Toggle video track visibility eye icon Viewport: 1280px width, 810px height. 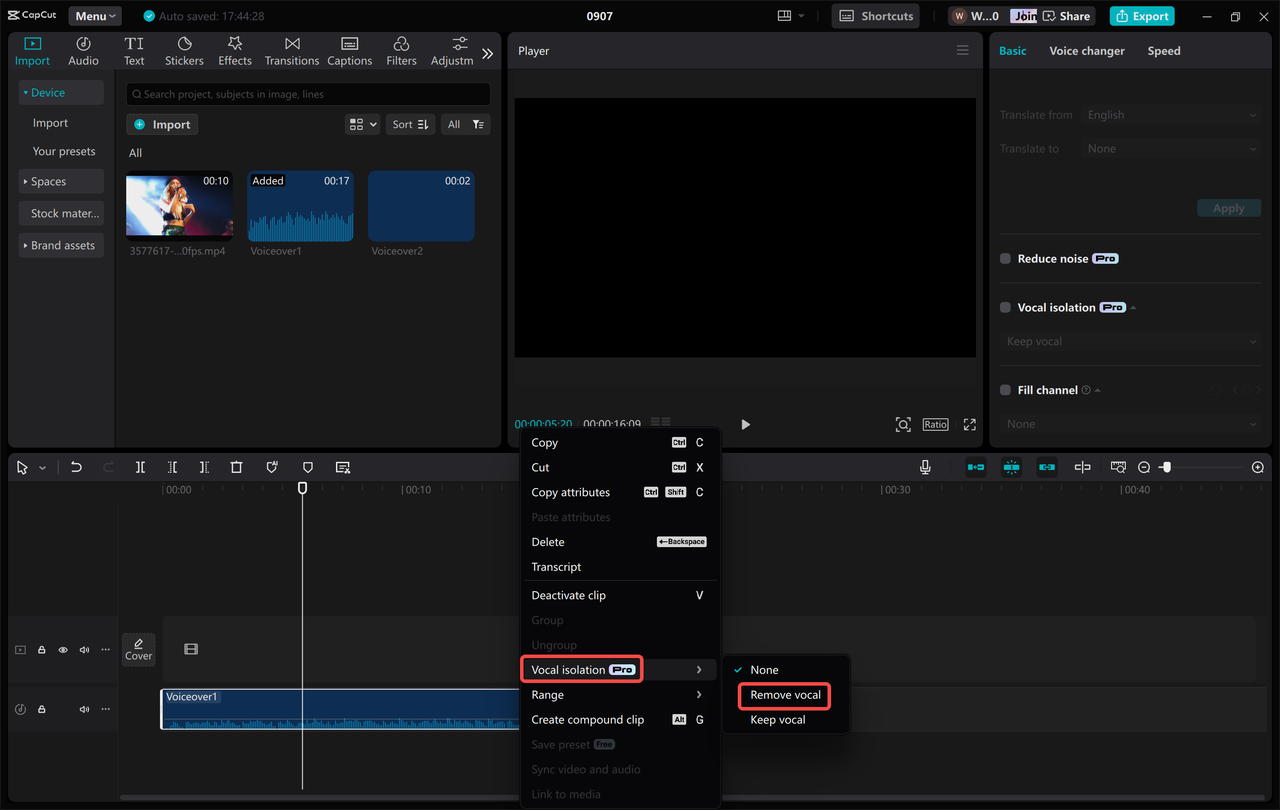[x=63, y=650]
